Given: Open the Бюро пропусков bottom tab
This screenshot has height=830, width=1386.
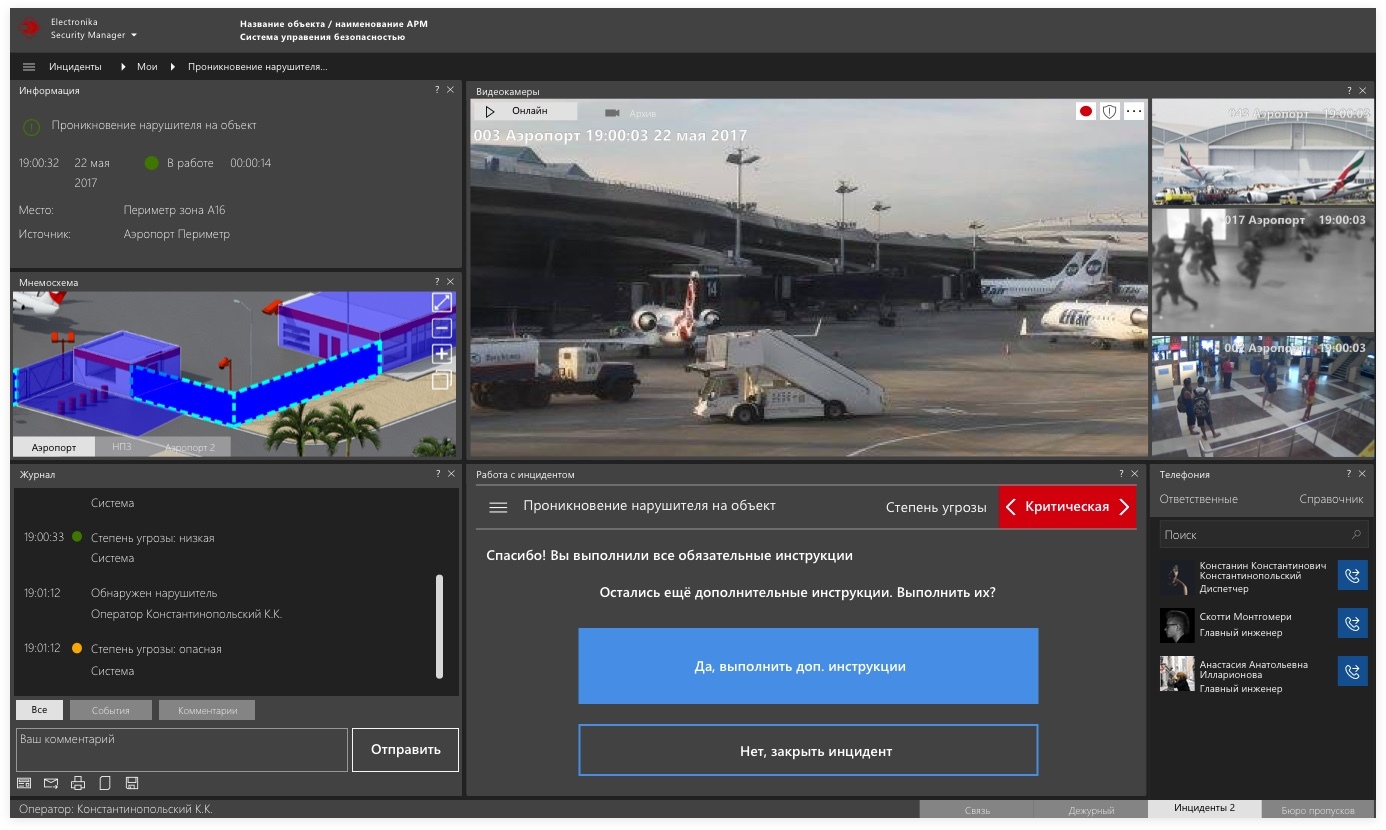Looking at the screenshot, I should coord(1319,810).
